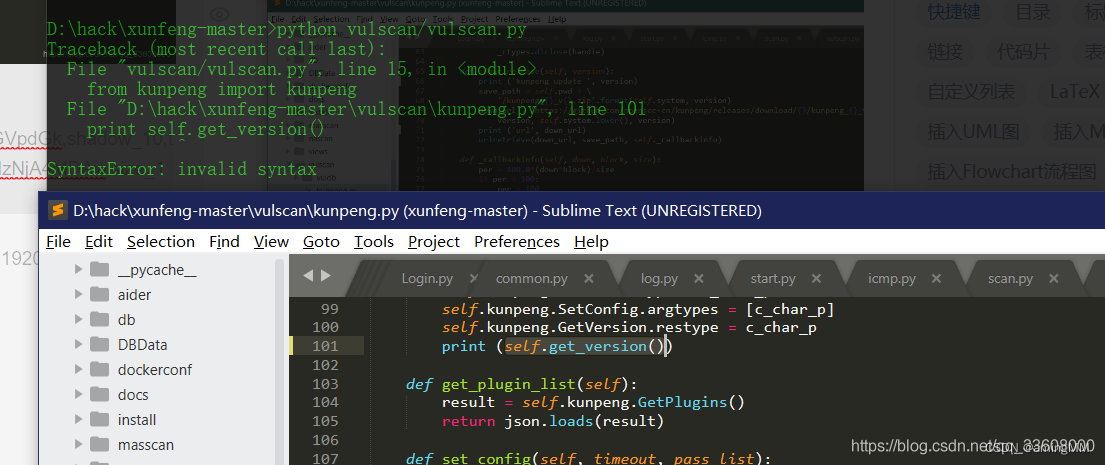
Task: Click the folder icon beside docs
Action: click(x=99, y=395)
